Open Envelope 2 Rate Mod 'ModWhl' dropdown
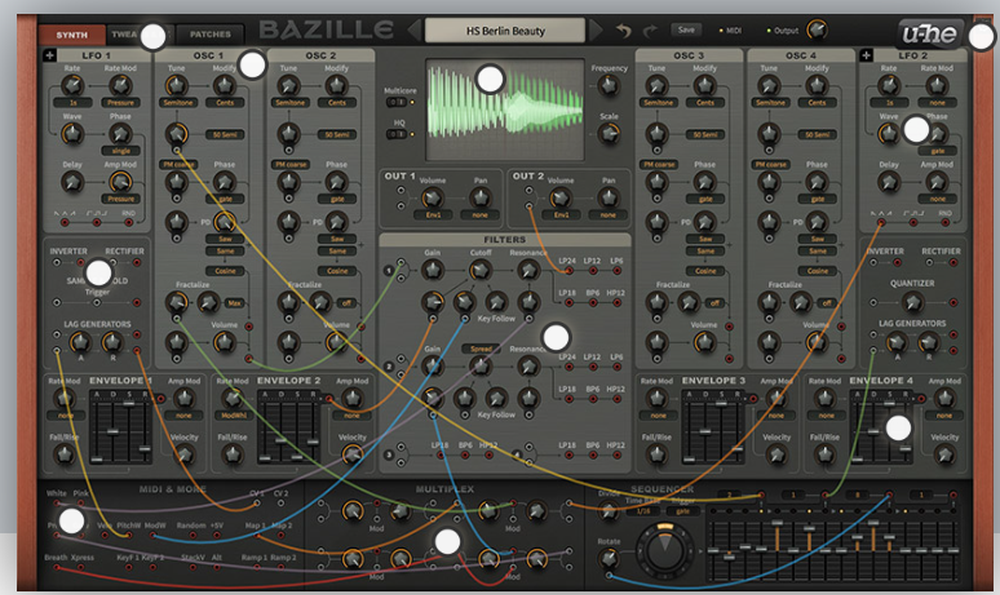This screenshot has height=595, width=1000. coord(233,415)
